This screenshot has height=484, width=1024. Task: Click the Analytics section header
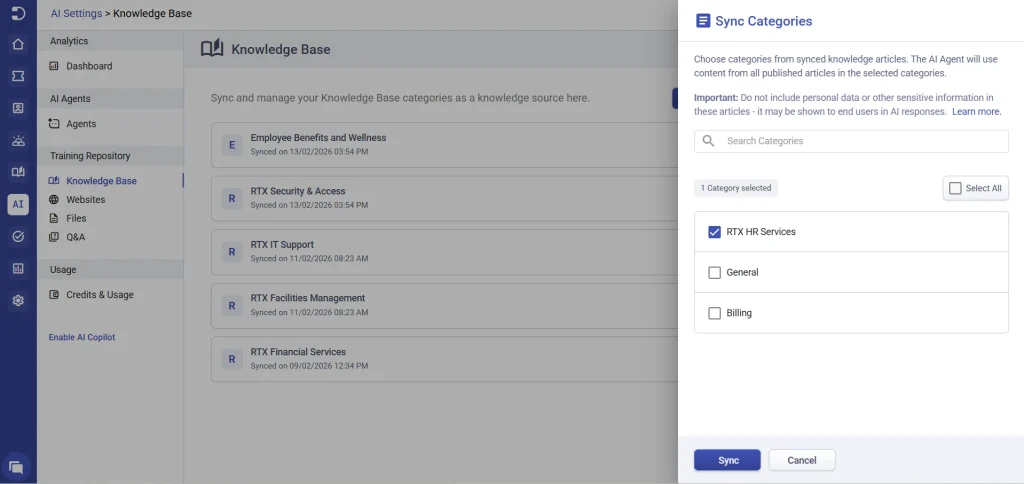(110, 41)
